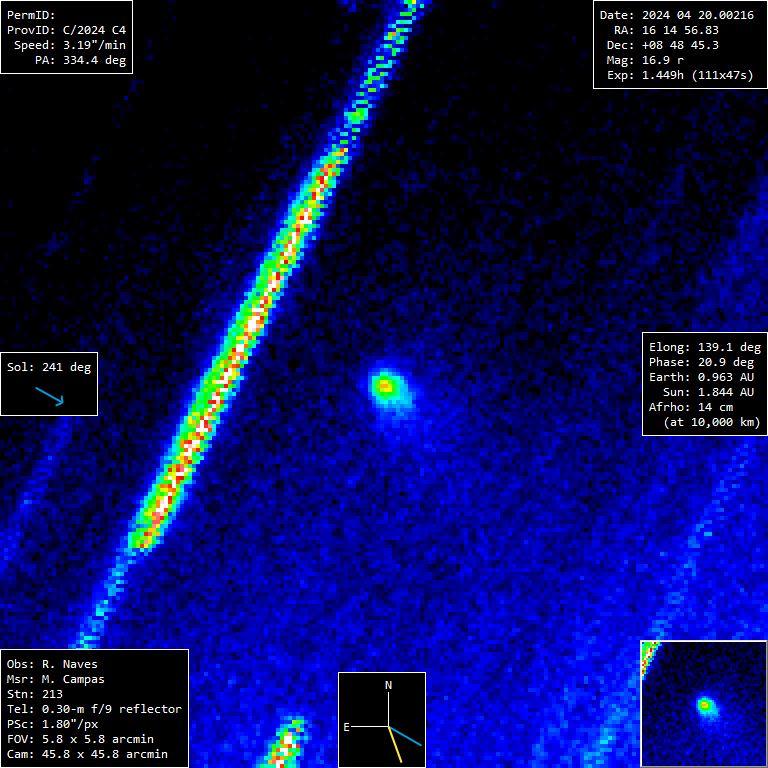This screenshot has height=768, width=768.
Task: Click the N-E compass orientation diagram
Action: point(382,720)
